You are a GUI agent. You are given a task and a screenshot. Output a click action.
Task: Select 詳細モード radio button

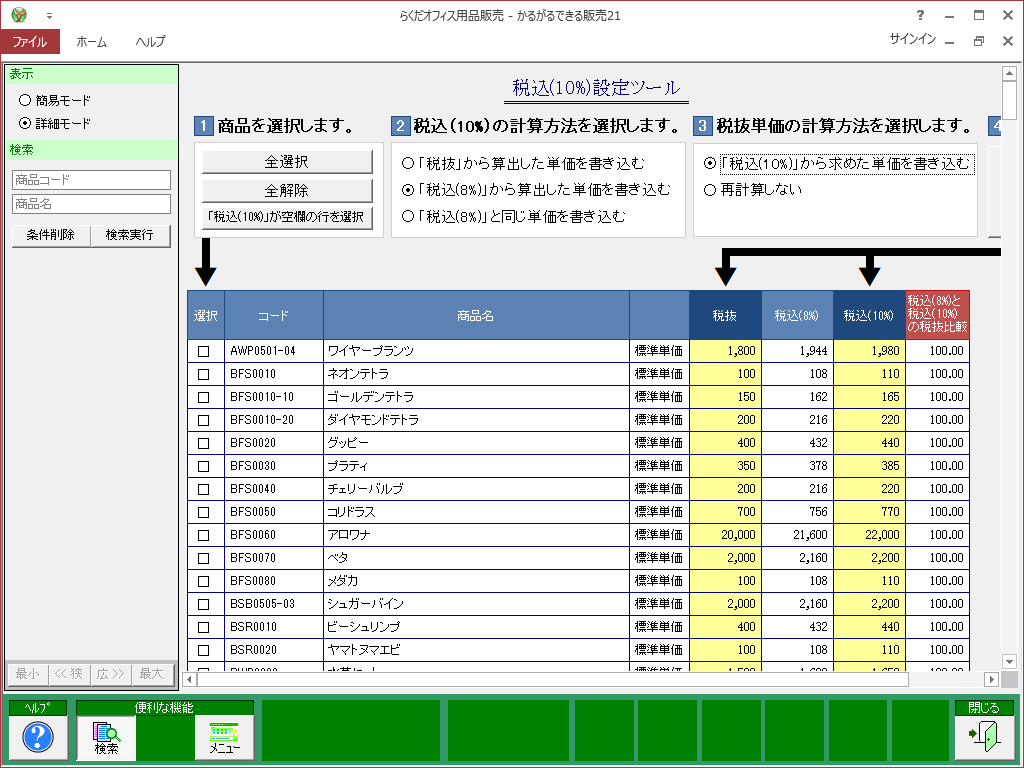pos(25,123)
